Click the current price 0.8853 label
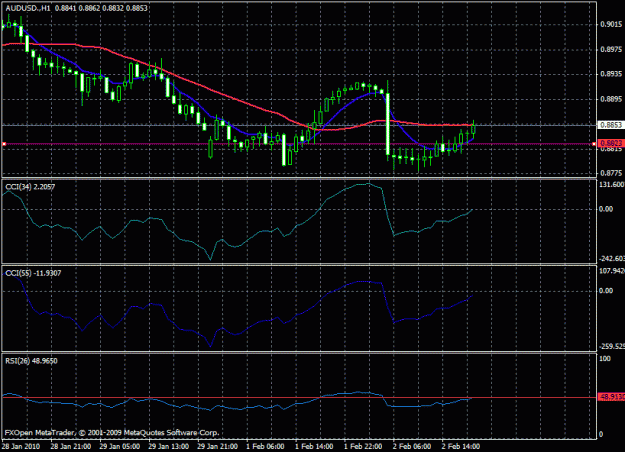 [611, 125]
